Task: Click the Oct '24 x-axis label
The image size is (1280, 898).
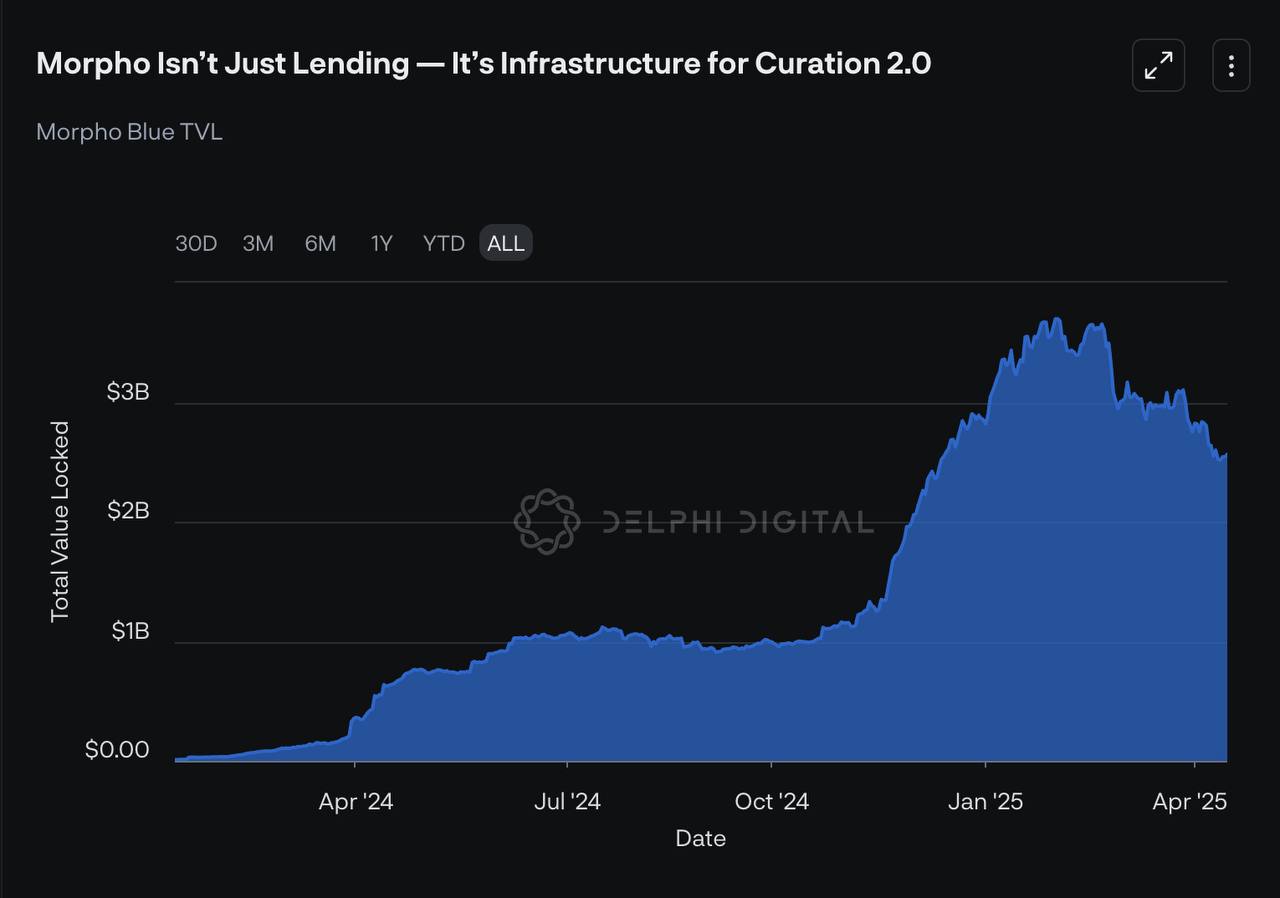Action: pos(771,802)
